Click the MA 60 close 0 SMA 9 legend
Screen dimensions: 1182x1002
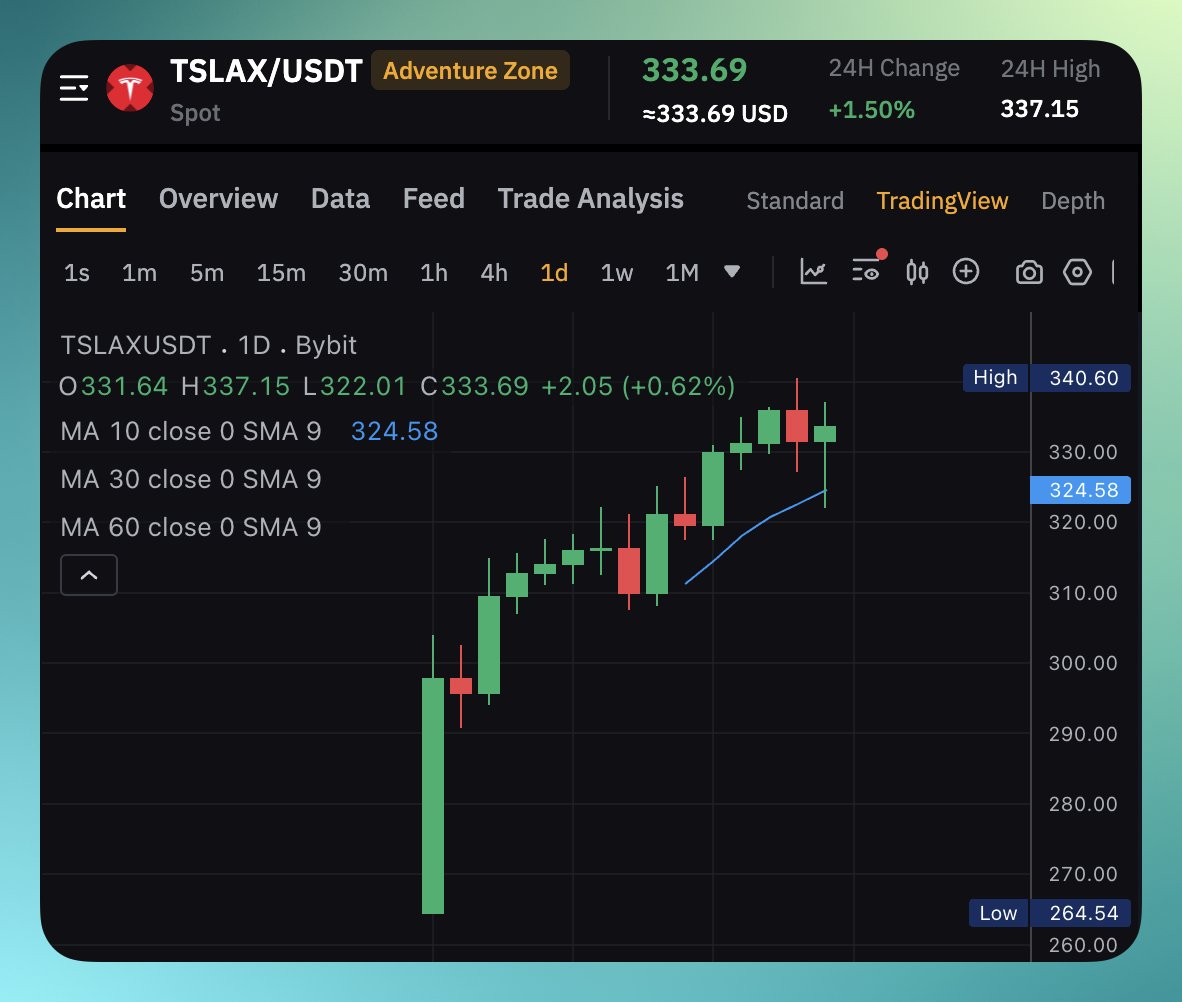[191, 527]
